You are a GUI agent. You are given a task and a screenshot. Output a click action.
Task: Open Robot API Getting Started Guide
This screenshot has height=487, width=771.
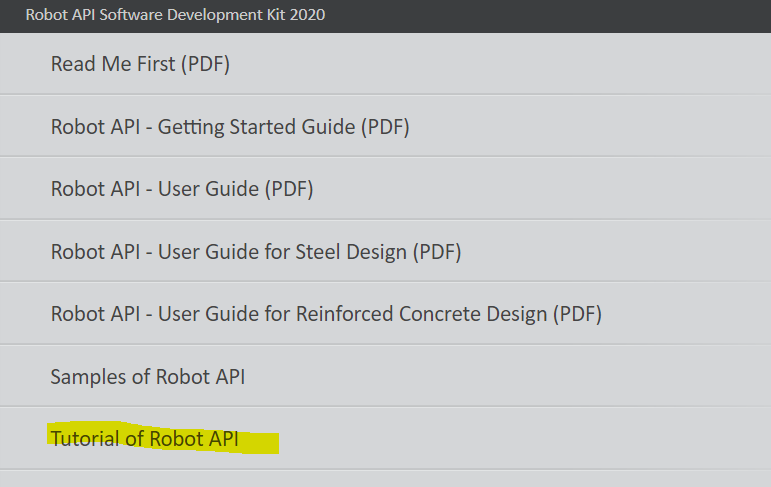[x=230, y=127]
